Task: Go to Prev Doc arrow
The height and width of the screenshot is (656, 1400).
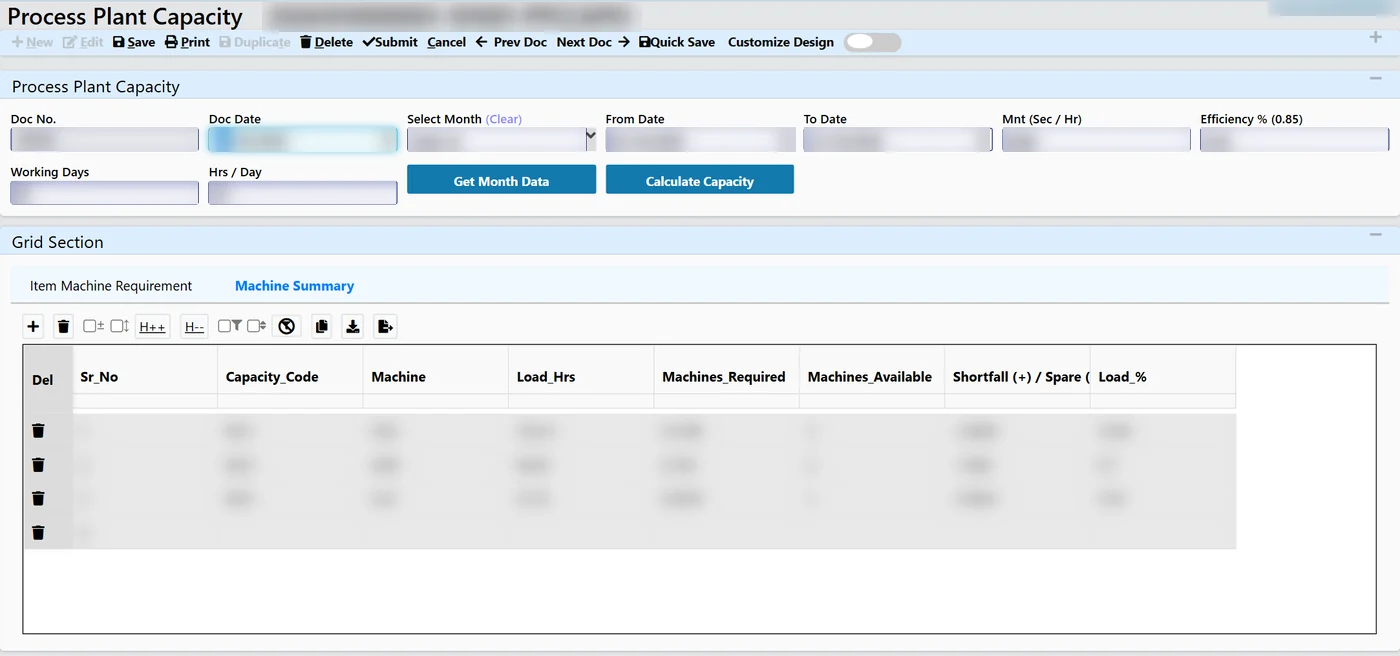Action: [x=511, y=42]
